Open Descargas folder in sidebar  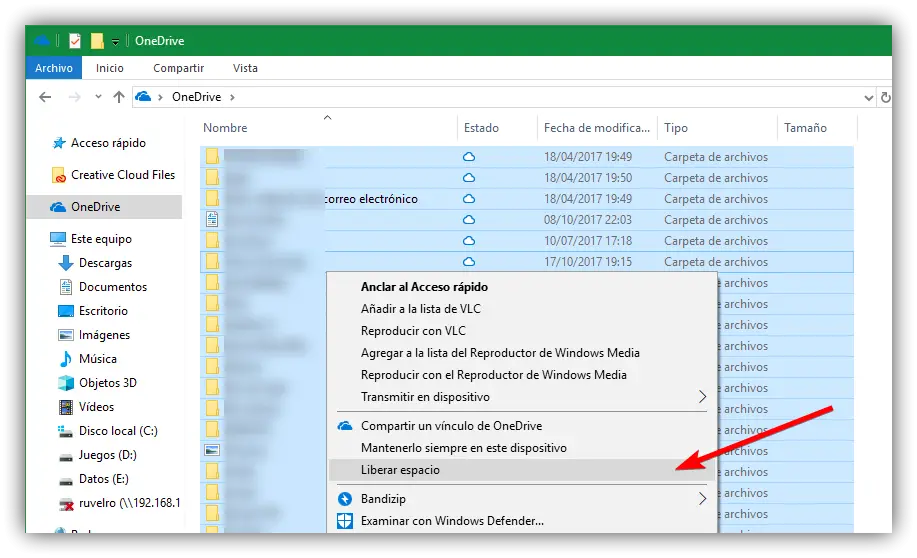105,263
